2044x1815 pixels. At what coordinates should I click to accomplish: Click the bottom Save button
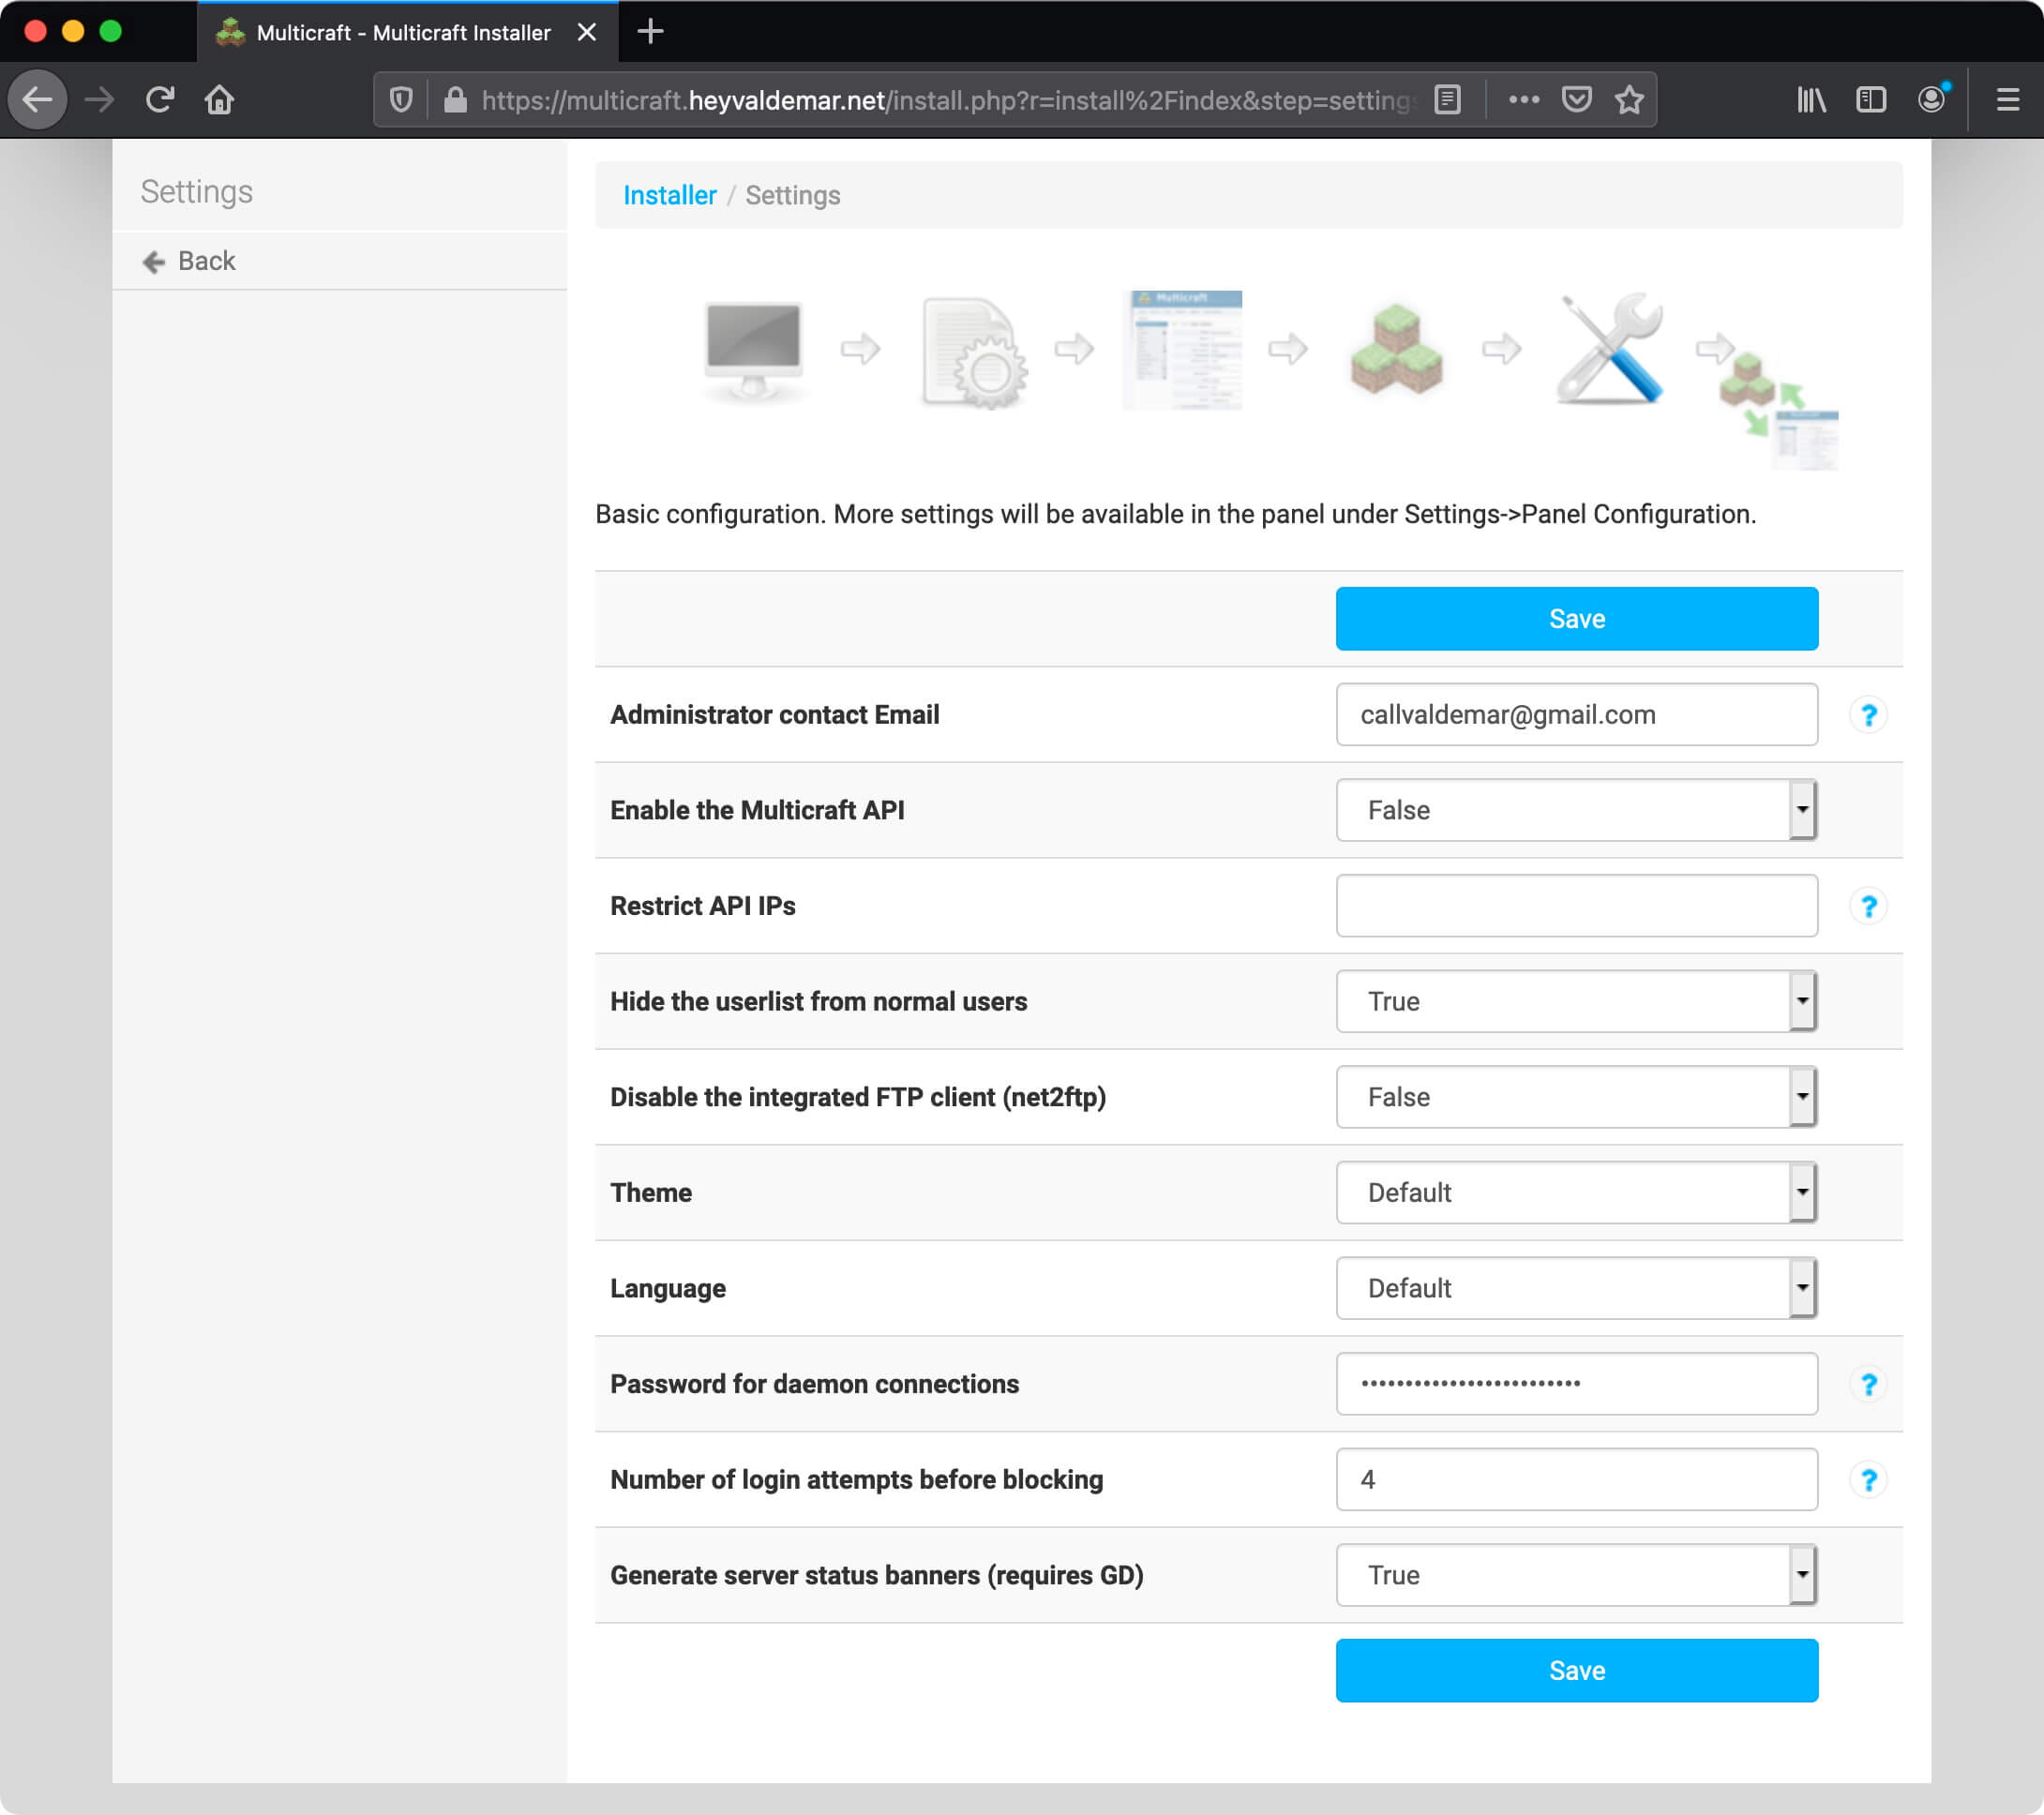pyautogui.click(x=1576, y=1670)
